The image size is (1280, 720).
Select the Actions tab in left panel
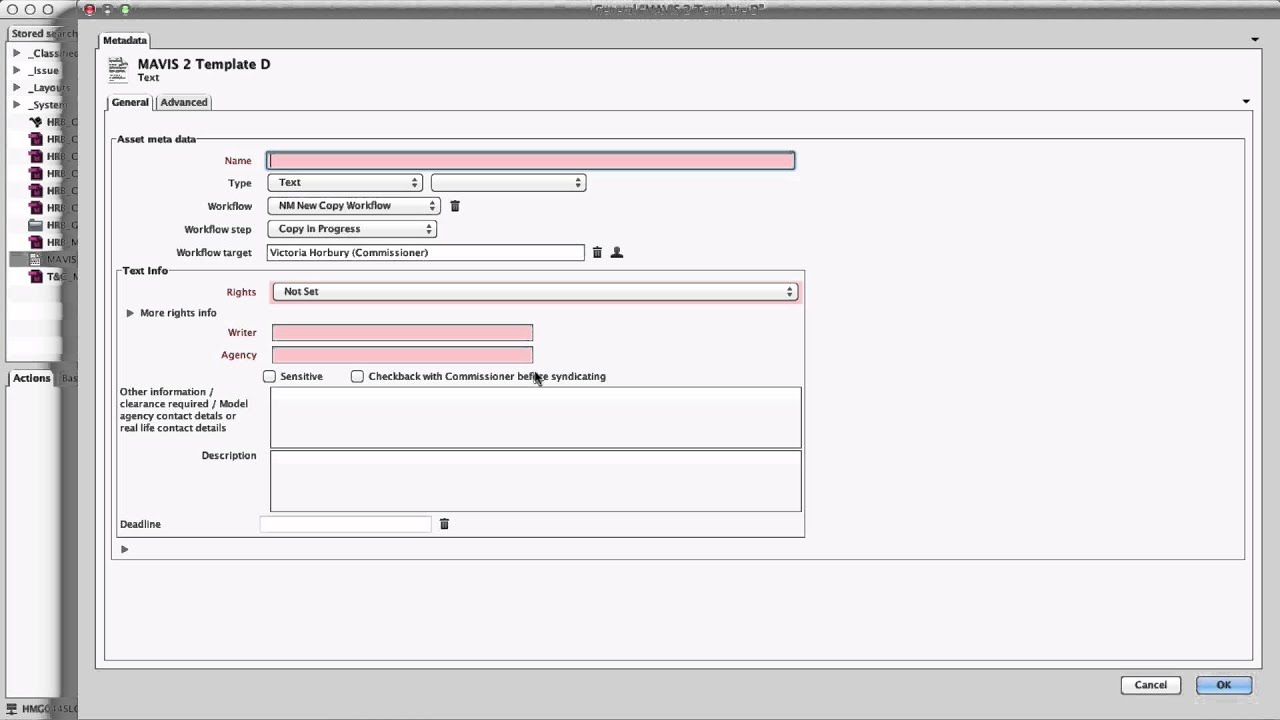pyautogui.click(x=31, y=378)
